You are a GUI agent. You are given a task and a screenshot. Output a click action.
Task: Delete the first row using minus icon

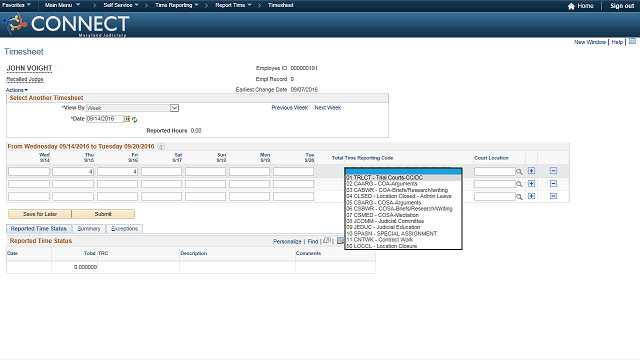[x=553, y=171]
